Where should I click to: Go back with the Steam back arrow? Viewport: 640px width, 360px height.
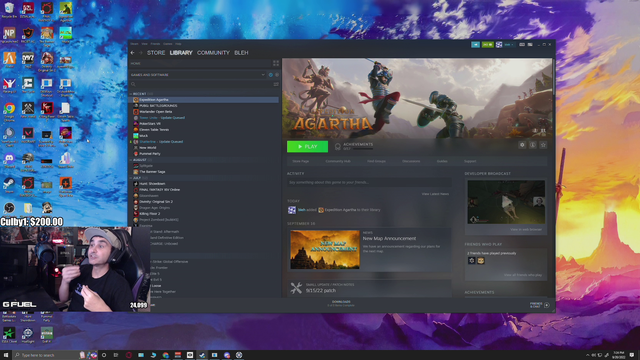(x=132, y=53)
